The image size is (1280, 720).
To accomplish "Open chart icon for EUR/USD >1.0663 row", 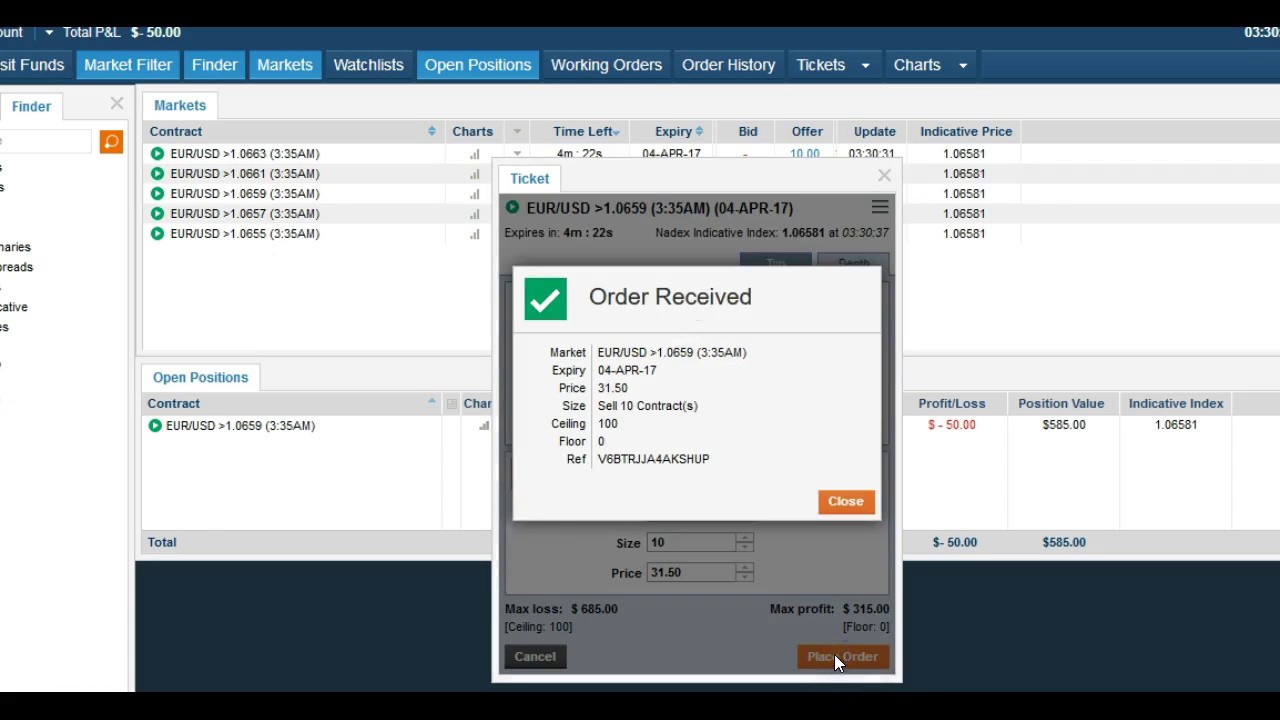I will click(x=475, y=154).
